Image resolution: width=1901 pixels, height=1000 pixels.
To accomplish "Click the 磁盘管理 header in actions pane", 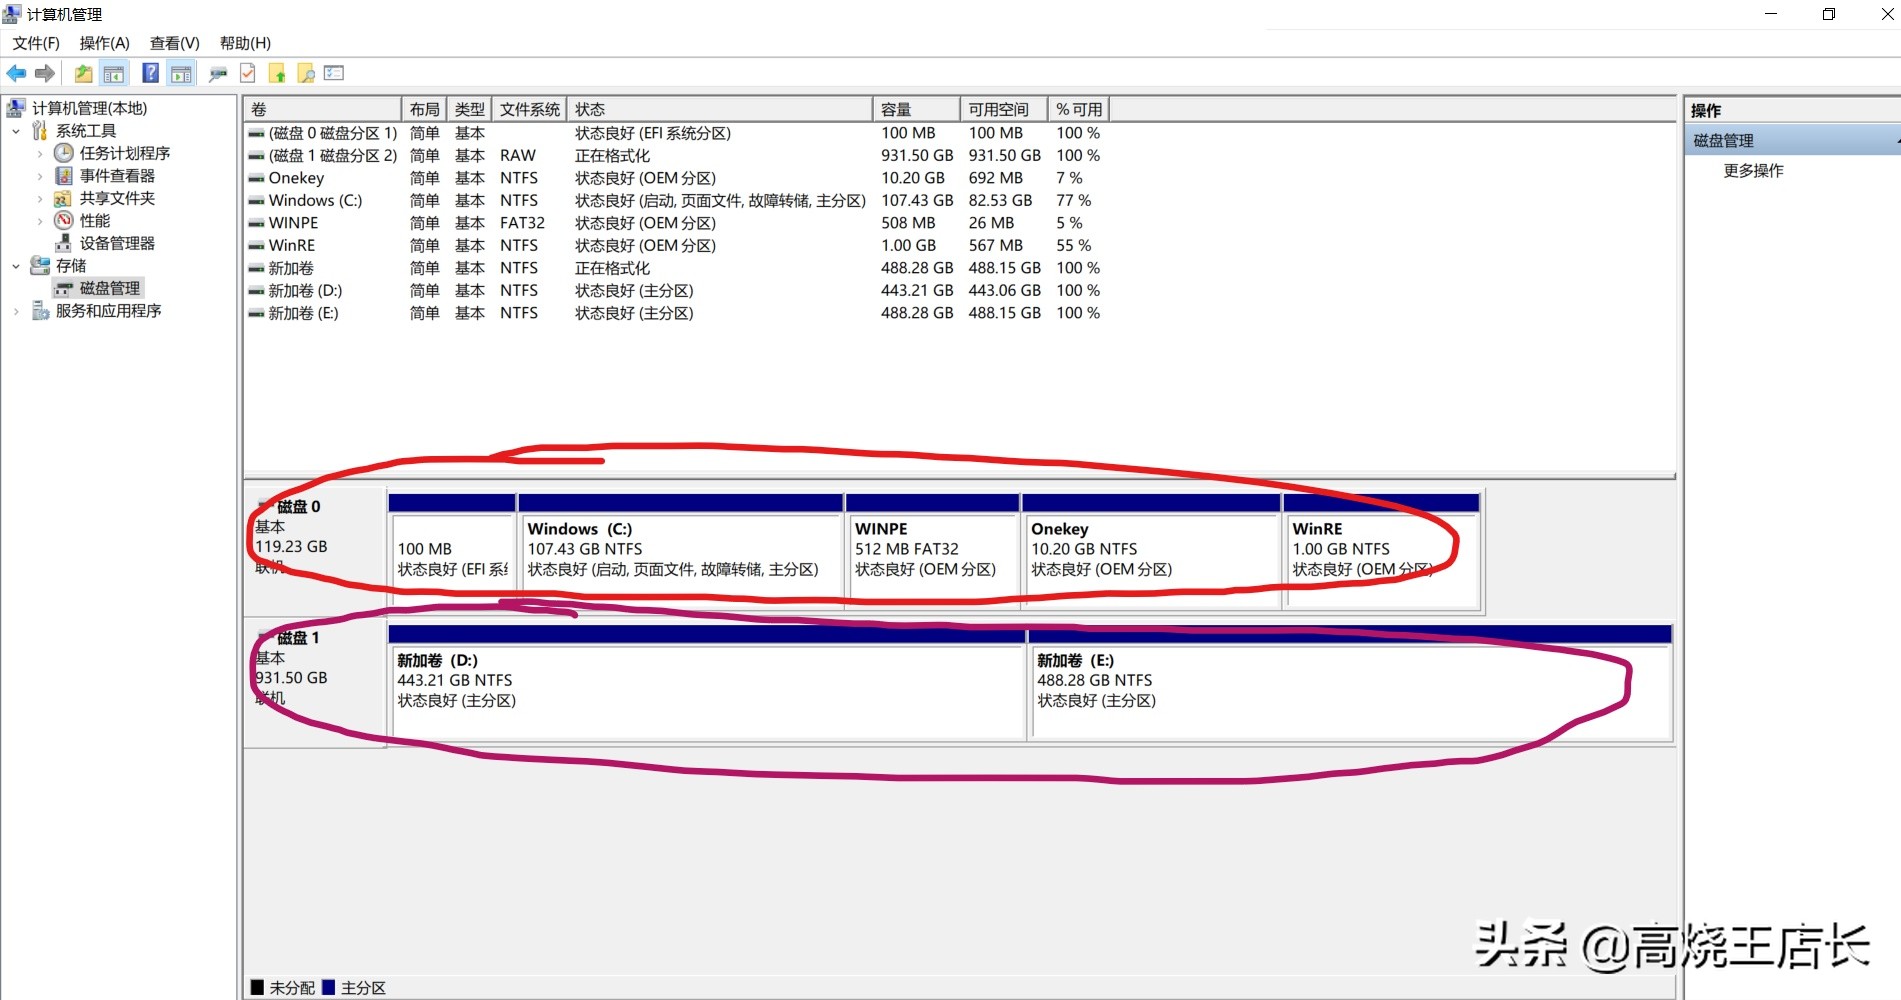I will pyautogui.click(x=1792, y=141).
